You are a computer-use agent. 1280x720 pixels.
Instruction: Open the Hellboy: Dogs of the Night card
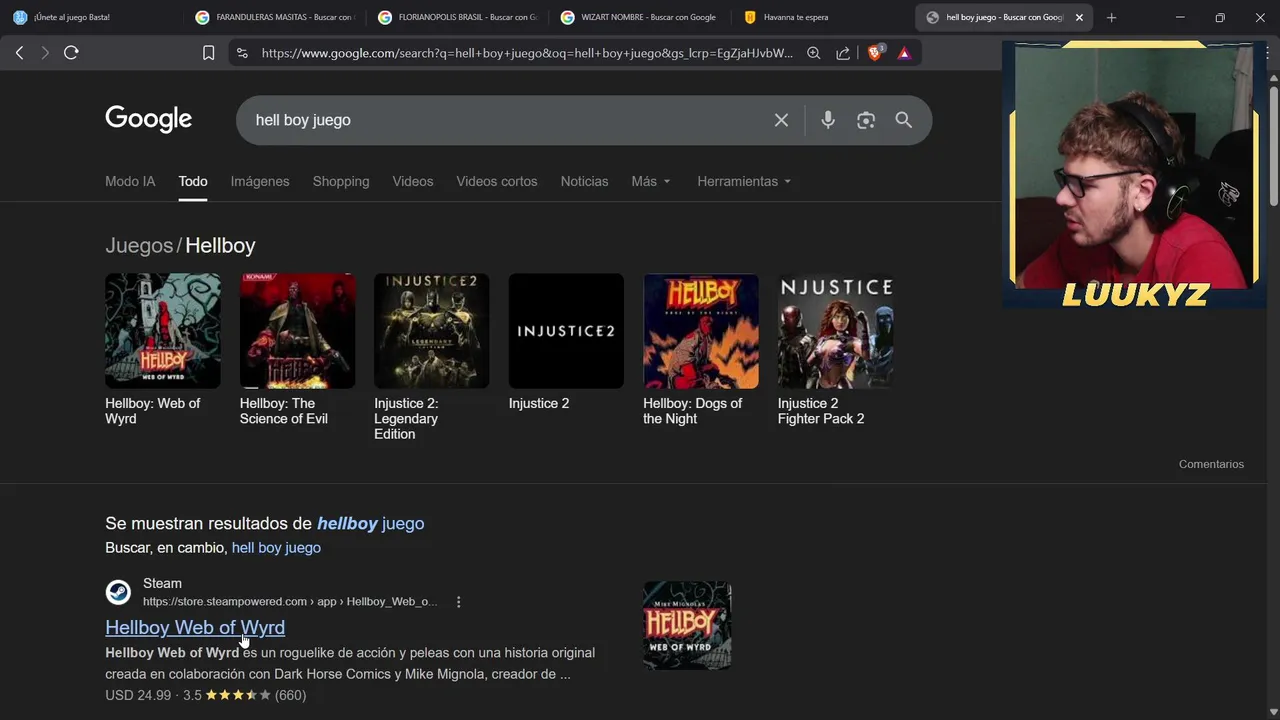point(700,350)
